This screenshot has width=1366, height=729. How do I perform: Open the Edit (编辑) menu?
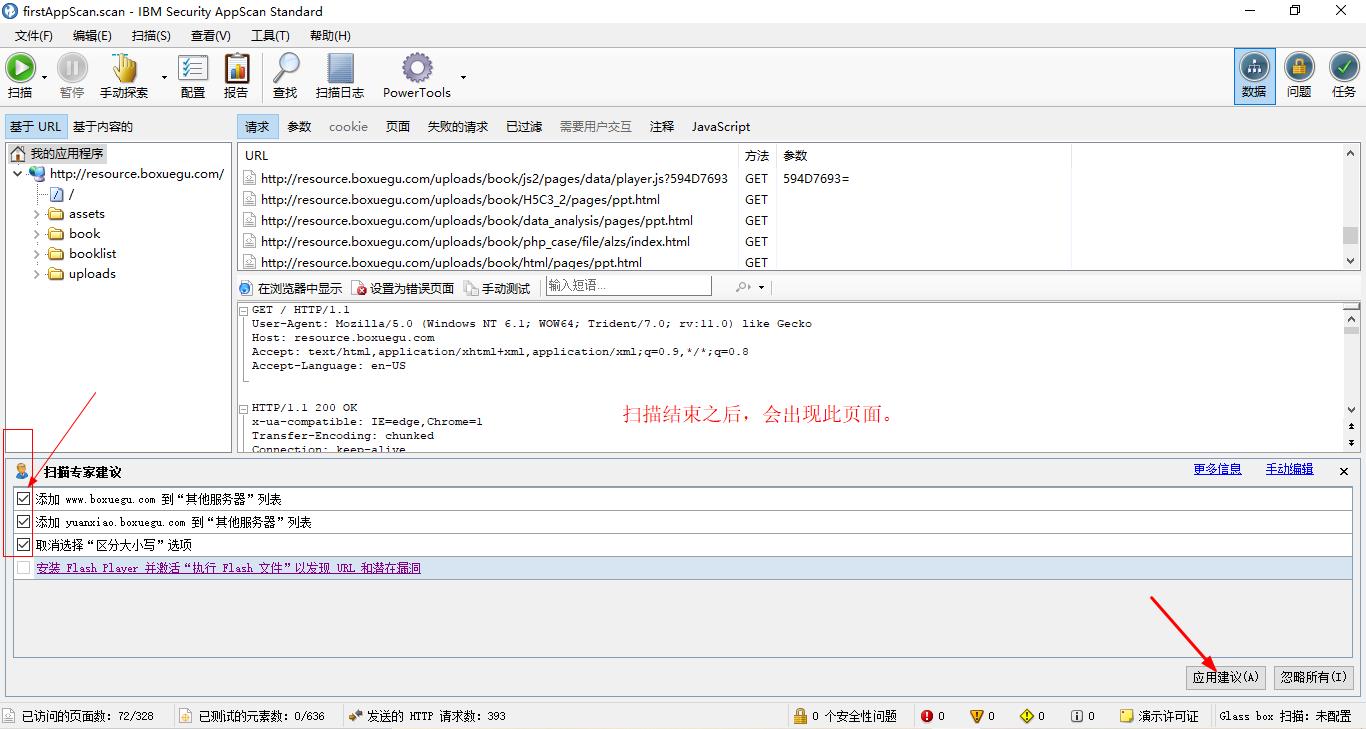92,35
